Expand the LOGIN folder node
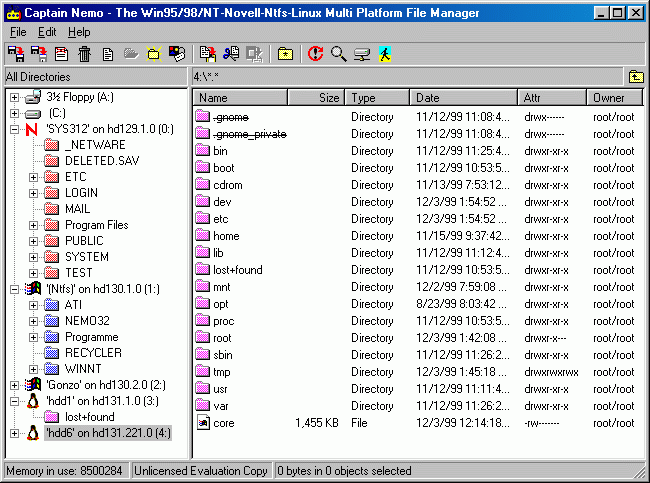Image resolution: width=650 pixels, height=483 pixels. [33, 193]
